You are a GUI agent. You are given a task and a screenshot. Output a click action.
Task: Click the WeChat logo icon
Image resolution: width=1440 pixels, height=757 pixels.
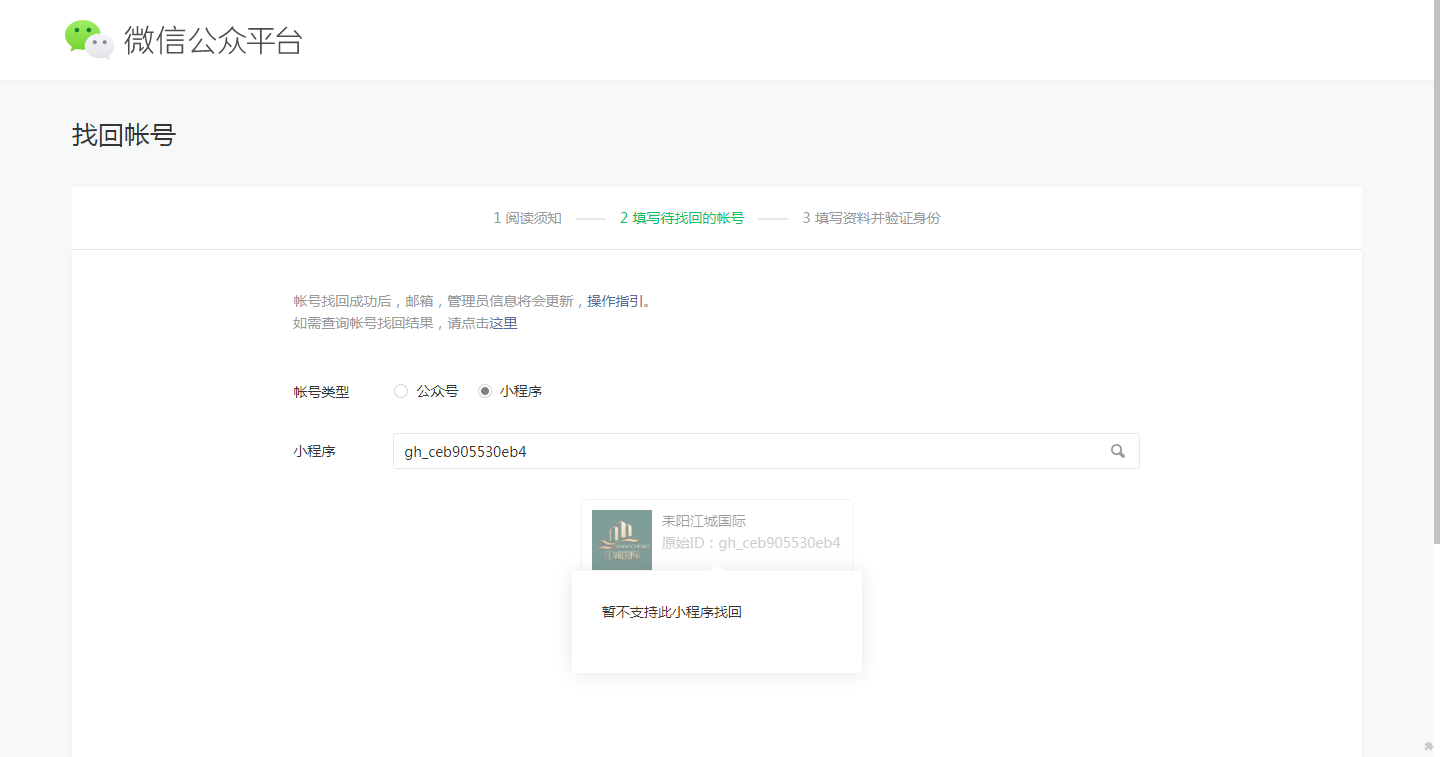(90, 40)
